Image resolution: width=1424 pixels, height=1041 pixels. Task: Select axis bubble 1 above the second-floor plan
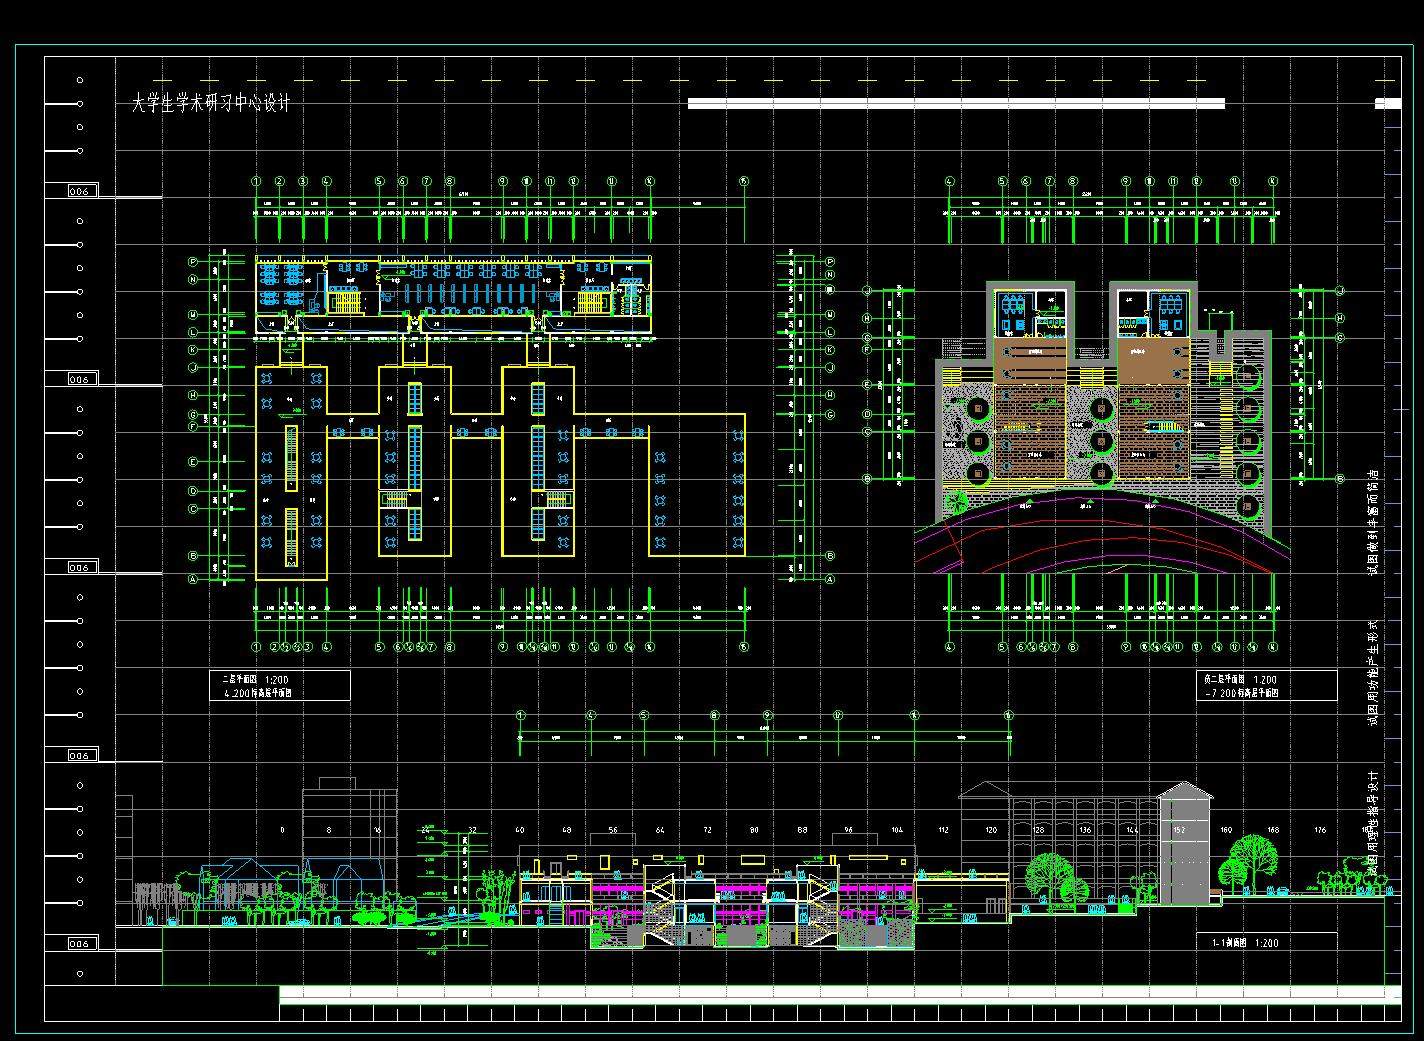pos(256,182)
